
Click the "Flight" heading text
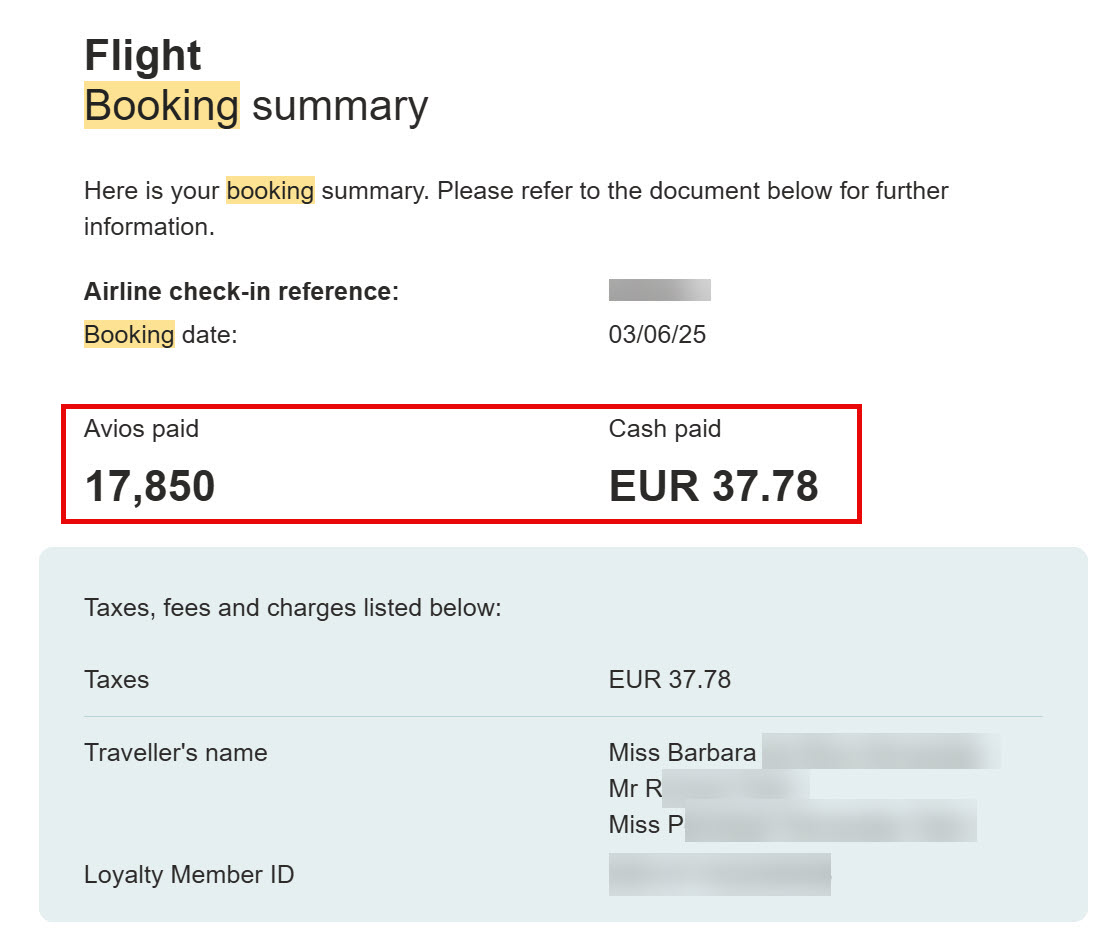tap(143, 56)
